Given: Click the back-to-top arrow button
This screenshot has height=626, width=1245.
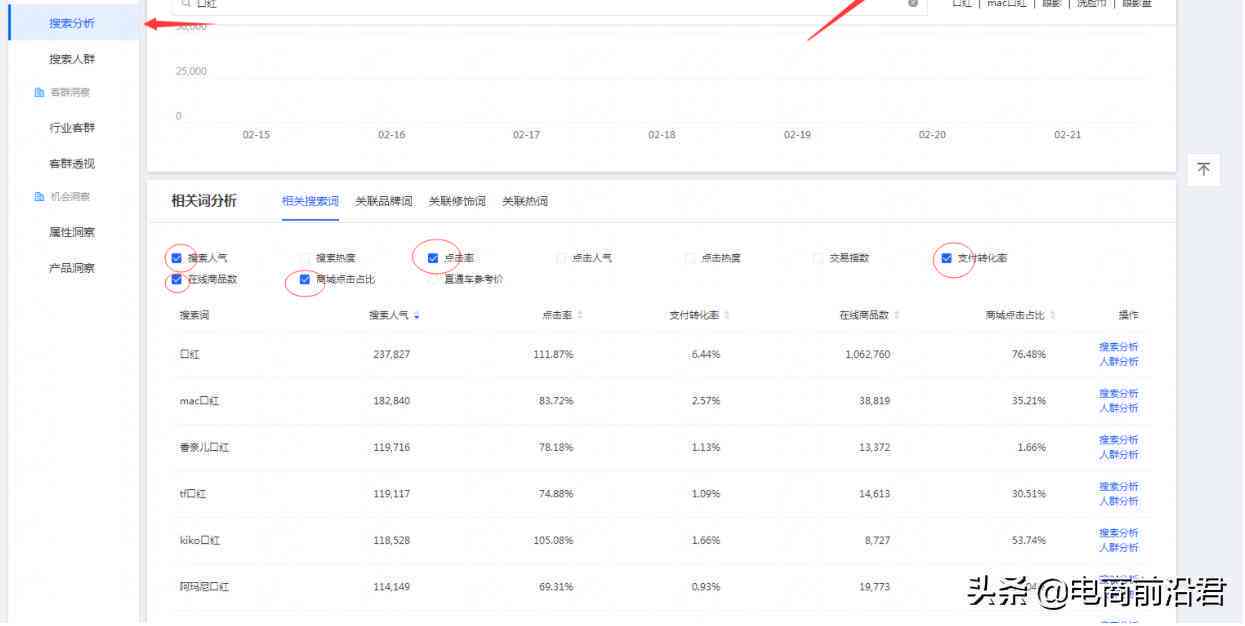Looking at the screenshot, I should pos(1203,170).
